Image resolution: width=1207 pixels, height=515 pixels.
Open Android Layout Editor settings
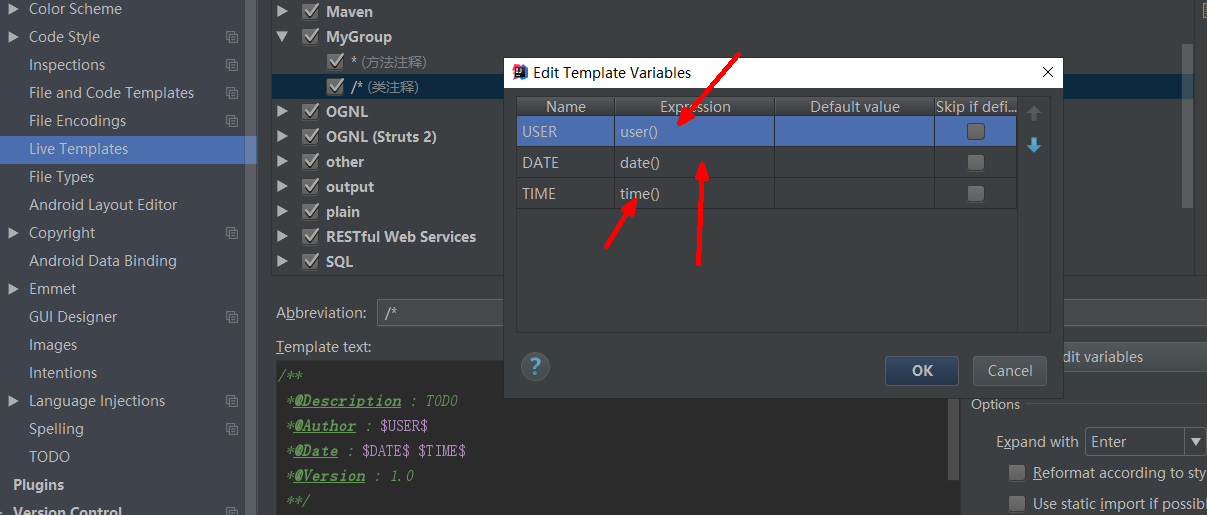pyautogui.click(x=103, y=205)
